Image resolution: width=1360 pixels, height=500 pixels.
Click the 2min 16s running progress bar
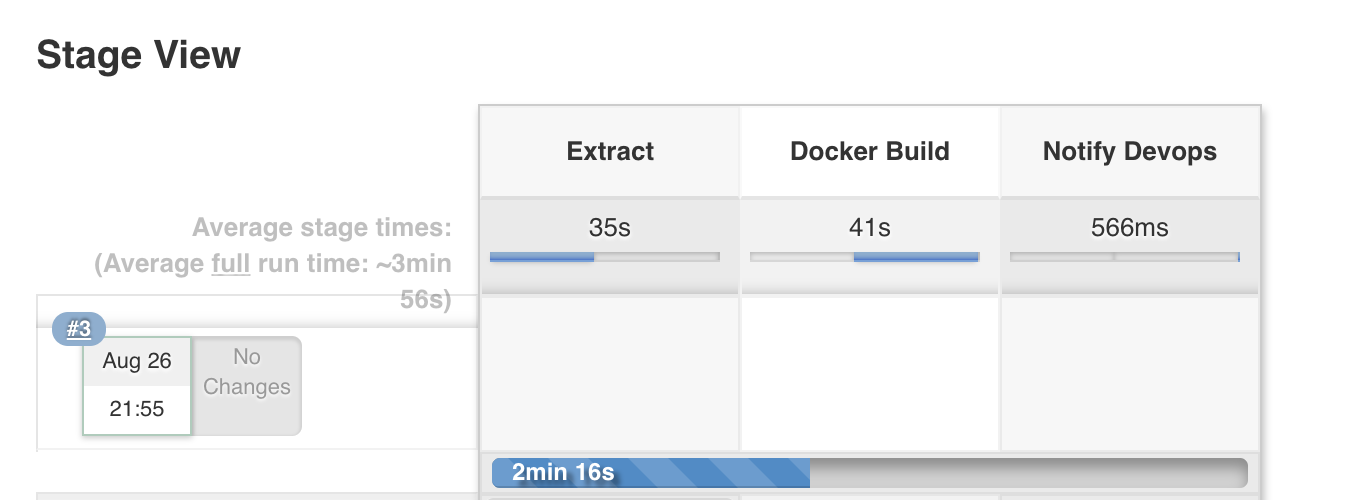point(650,472)
